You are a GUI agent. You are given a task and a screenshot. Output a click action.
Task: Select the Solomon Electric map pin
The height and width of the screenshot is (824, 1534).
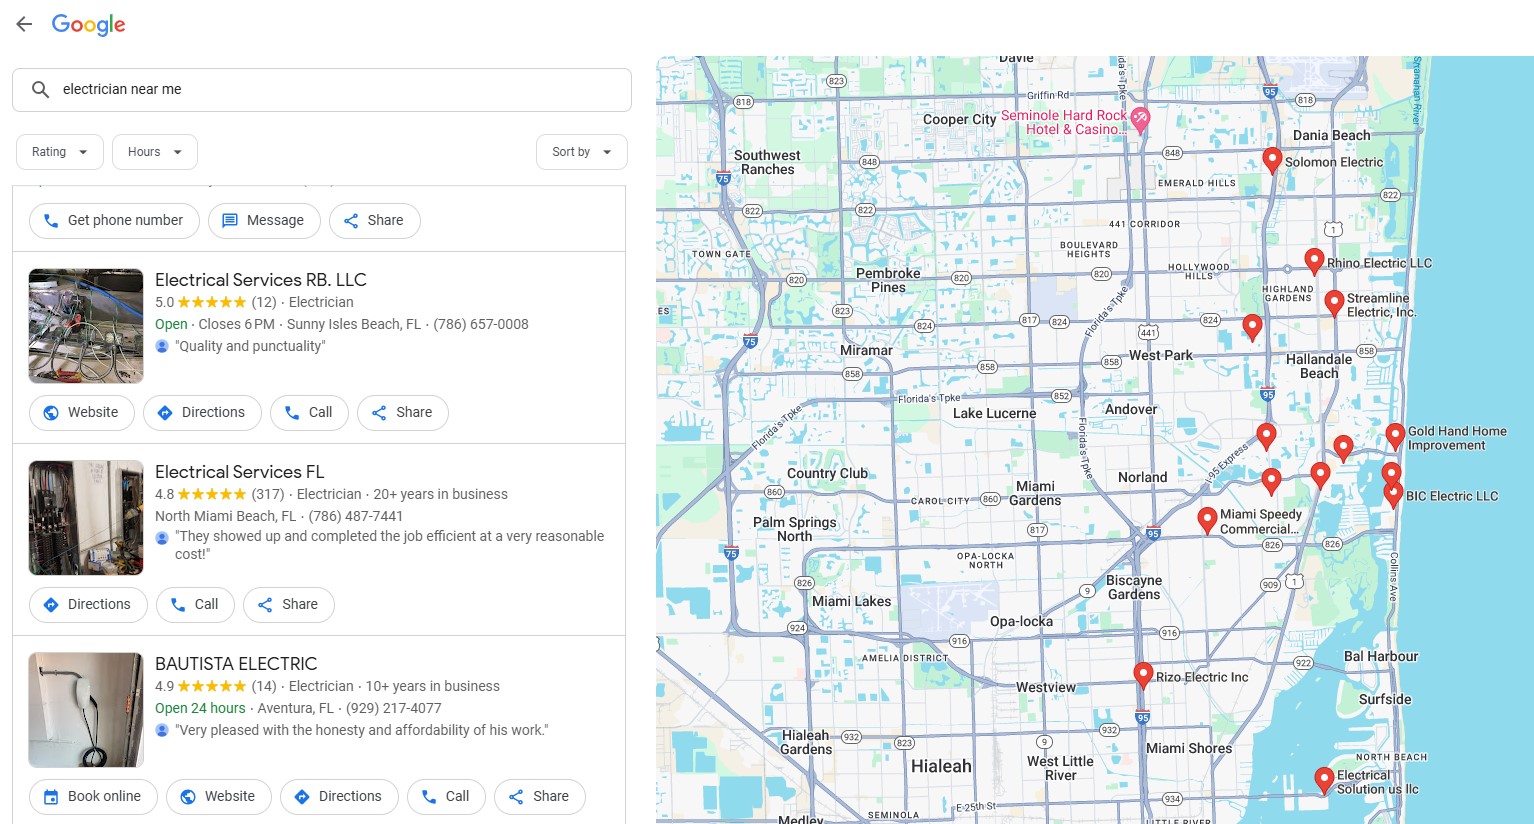1272,160
